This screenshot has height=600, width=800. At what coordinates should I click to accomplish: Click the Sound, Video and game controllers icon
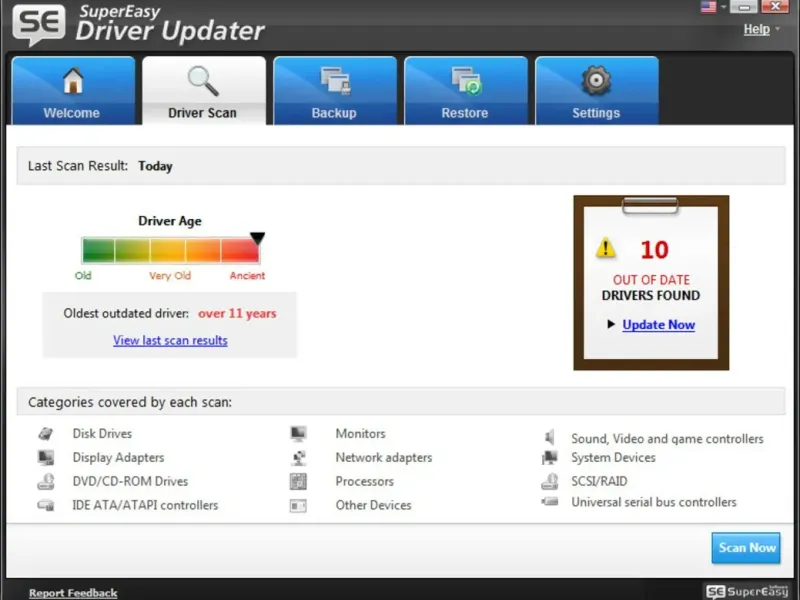549,437
